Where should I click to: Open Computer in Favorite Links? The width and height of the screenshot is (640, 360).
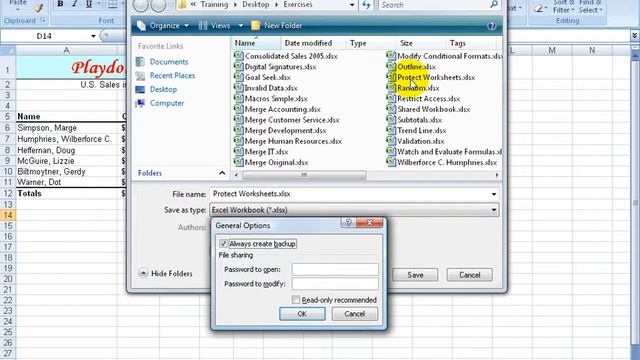click(x=167, y=103)
